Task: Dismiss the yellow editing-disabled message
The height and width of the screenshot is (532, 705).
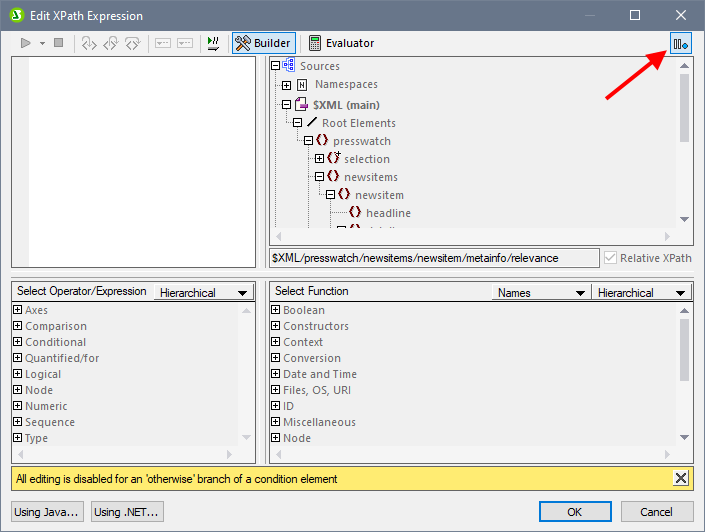Action: [681, 478]
